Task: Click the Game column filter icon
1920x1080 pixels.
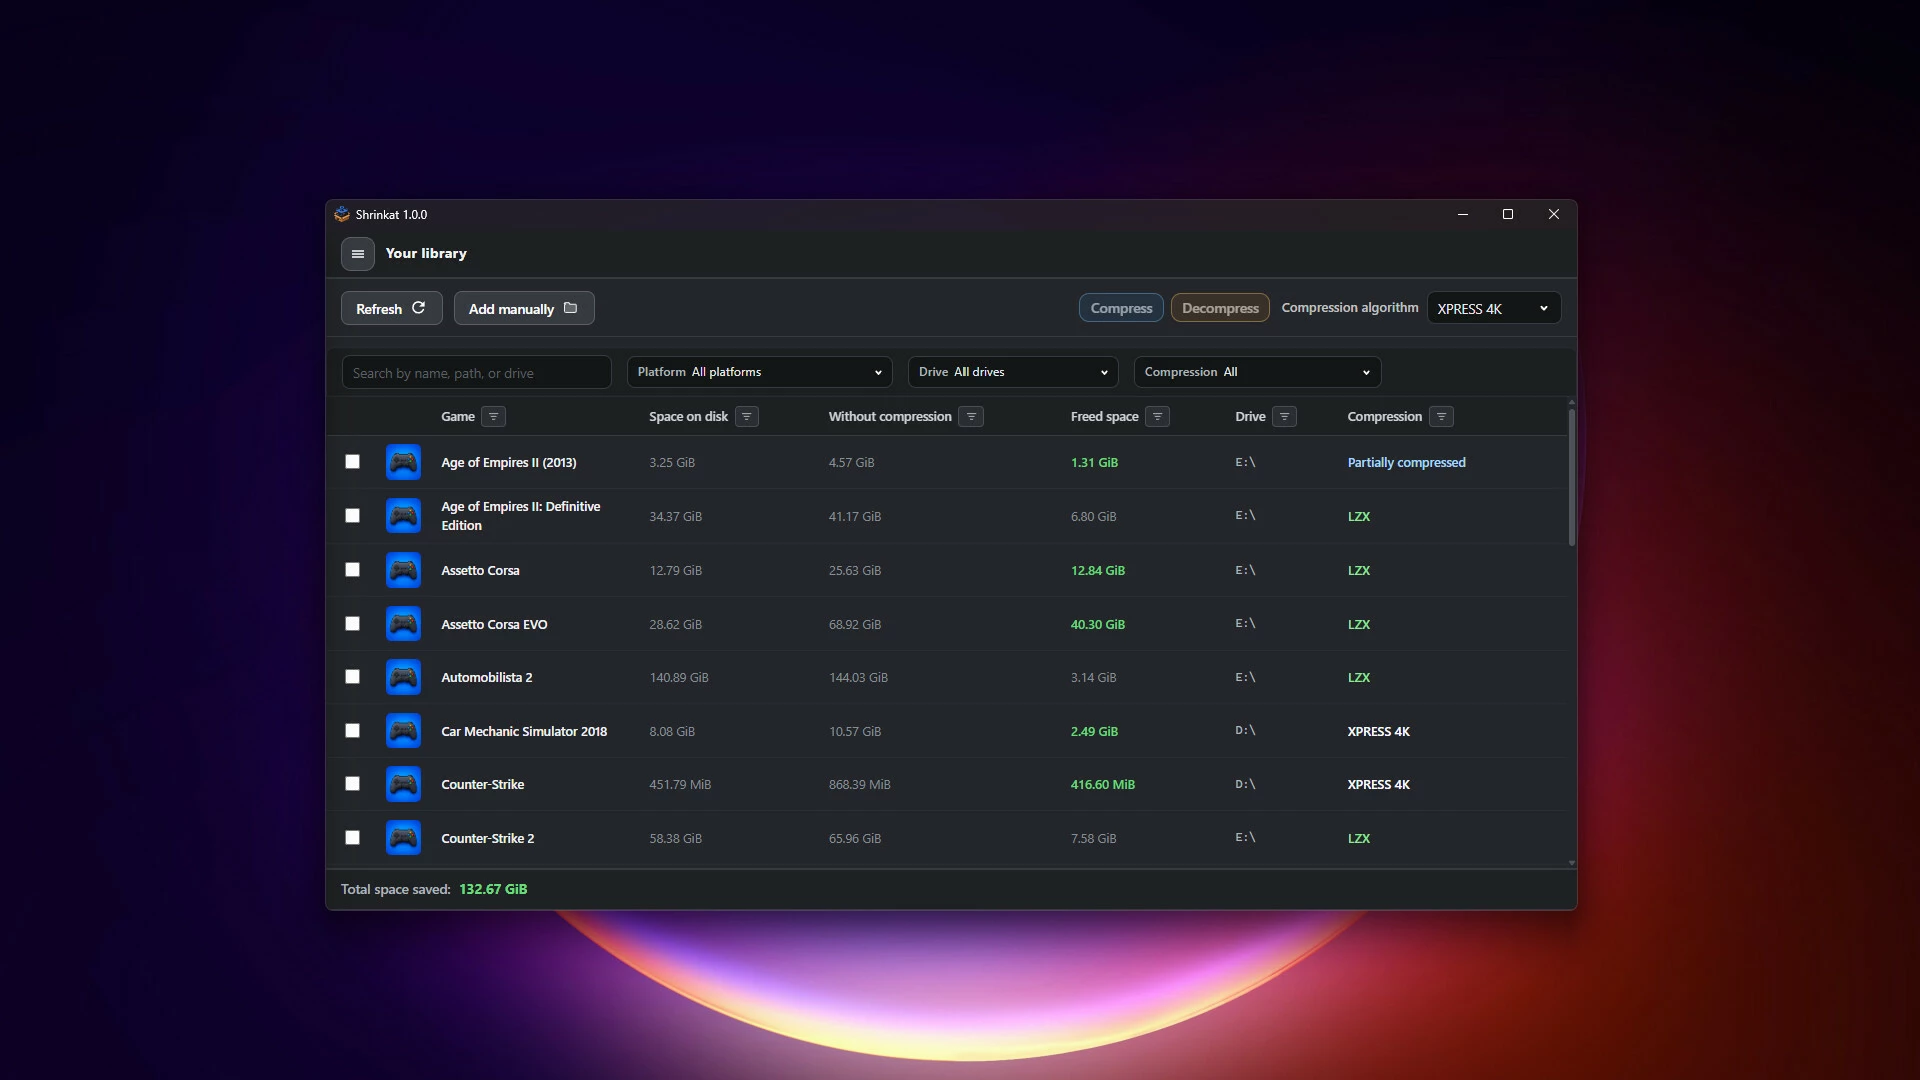Action: (x=493, y=417)
